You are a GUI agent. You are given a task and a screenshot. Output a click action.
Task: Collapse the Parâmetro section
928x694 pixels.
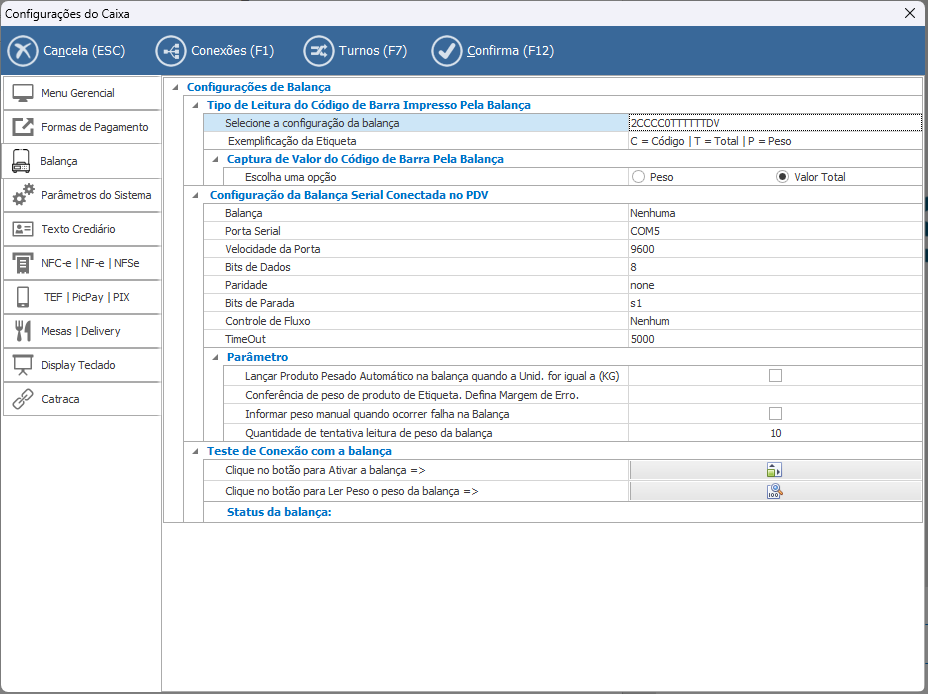[x=214, y=357]
